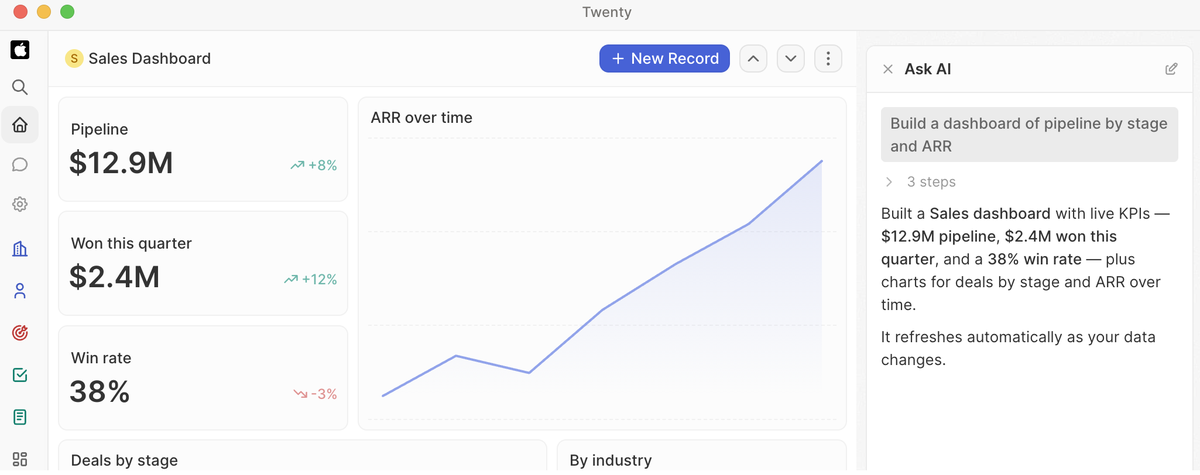The image size is (1200, 475).
Task: Click the Sales Dashboard title
Action: tap(150, 59)
